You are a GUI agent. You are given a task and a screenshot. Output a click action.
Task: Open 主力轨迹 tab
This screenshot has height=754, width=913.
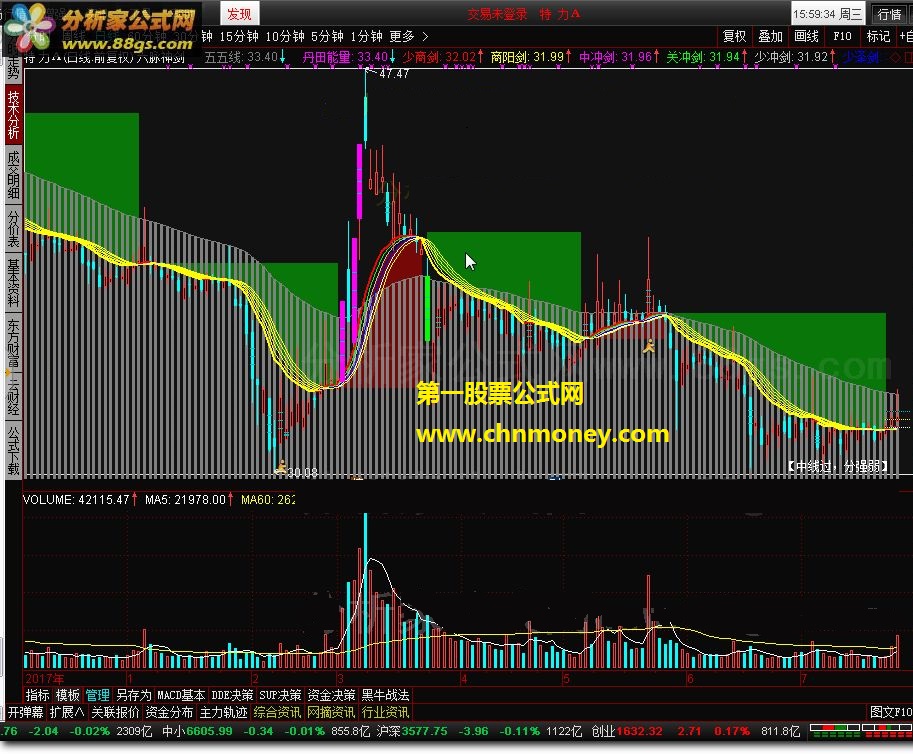click(x=224, y=713)
